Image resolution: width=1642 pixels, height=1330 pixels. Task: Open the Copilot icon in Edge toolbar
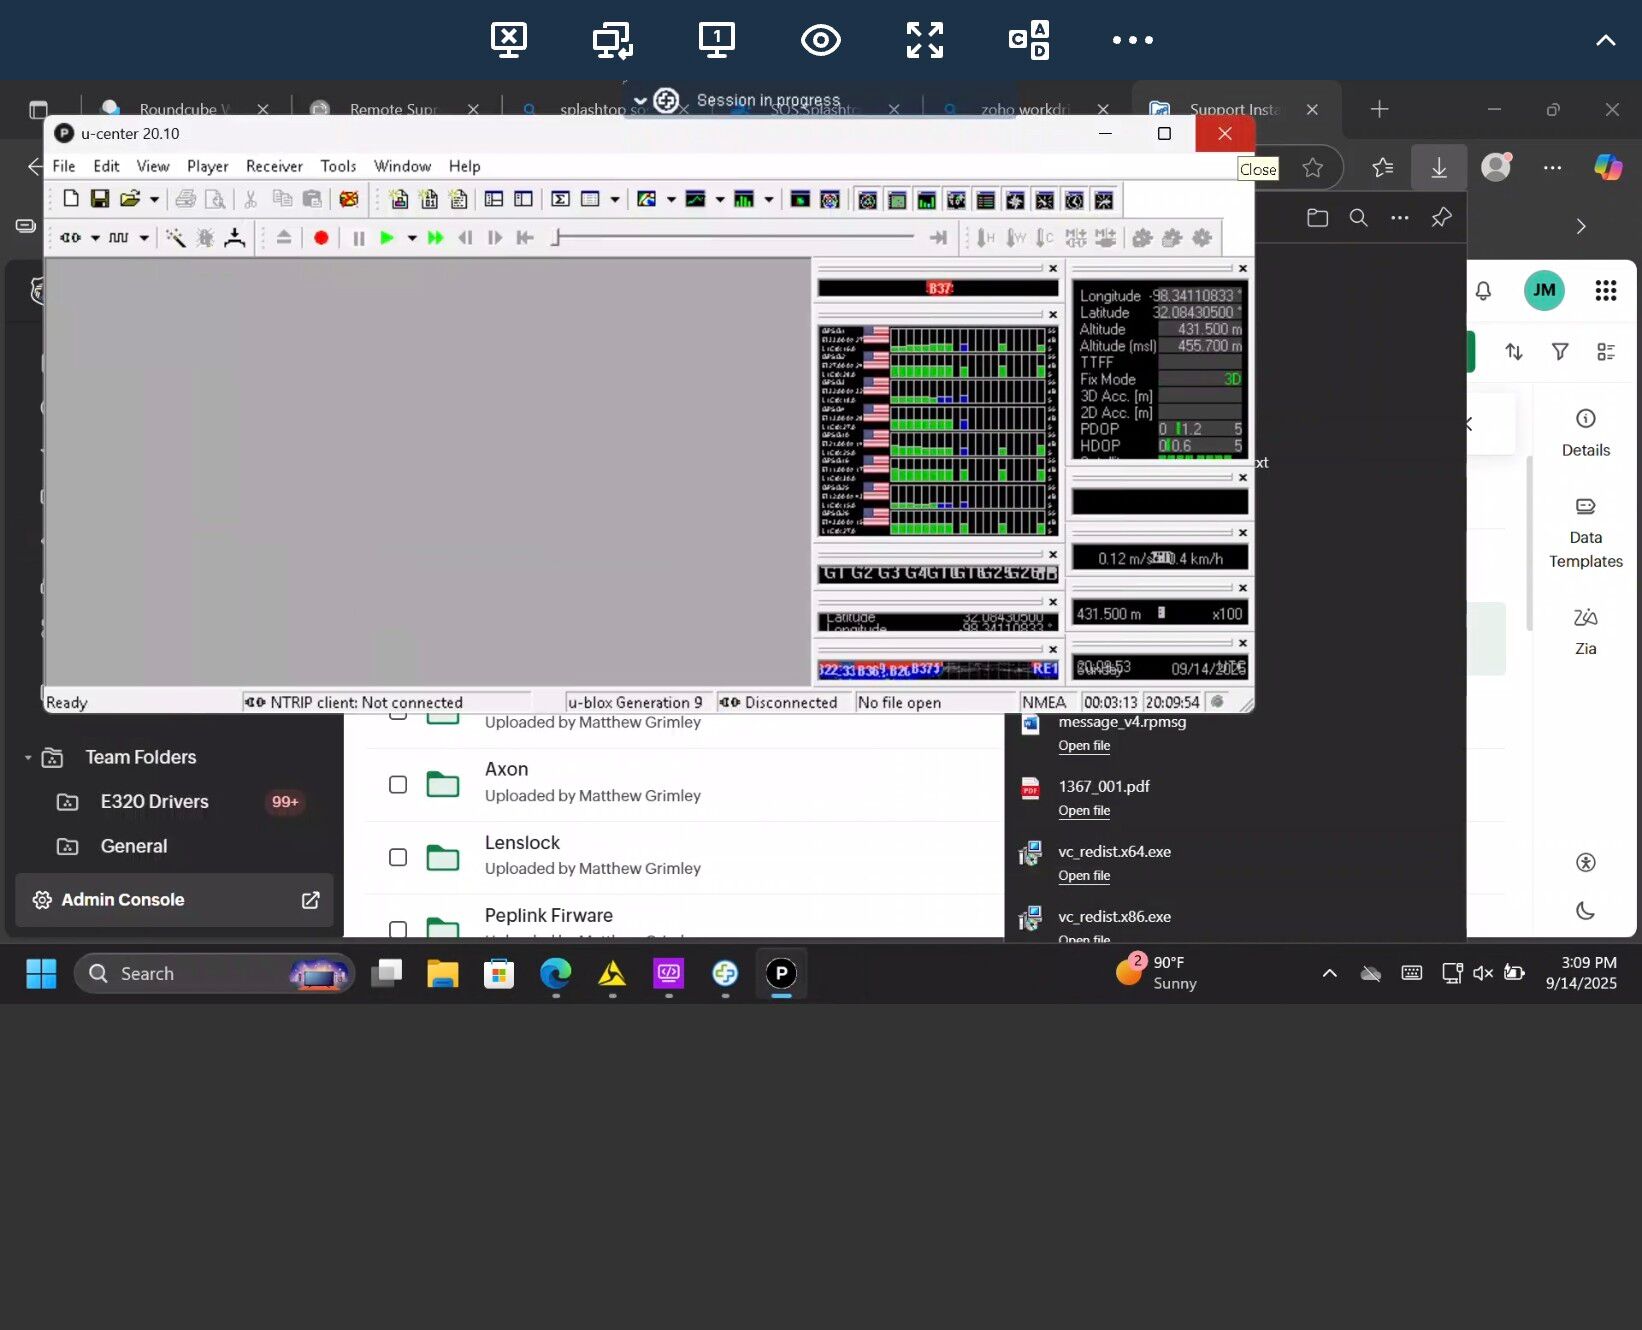click(x=1608, y=168)
